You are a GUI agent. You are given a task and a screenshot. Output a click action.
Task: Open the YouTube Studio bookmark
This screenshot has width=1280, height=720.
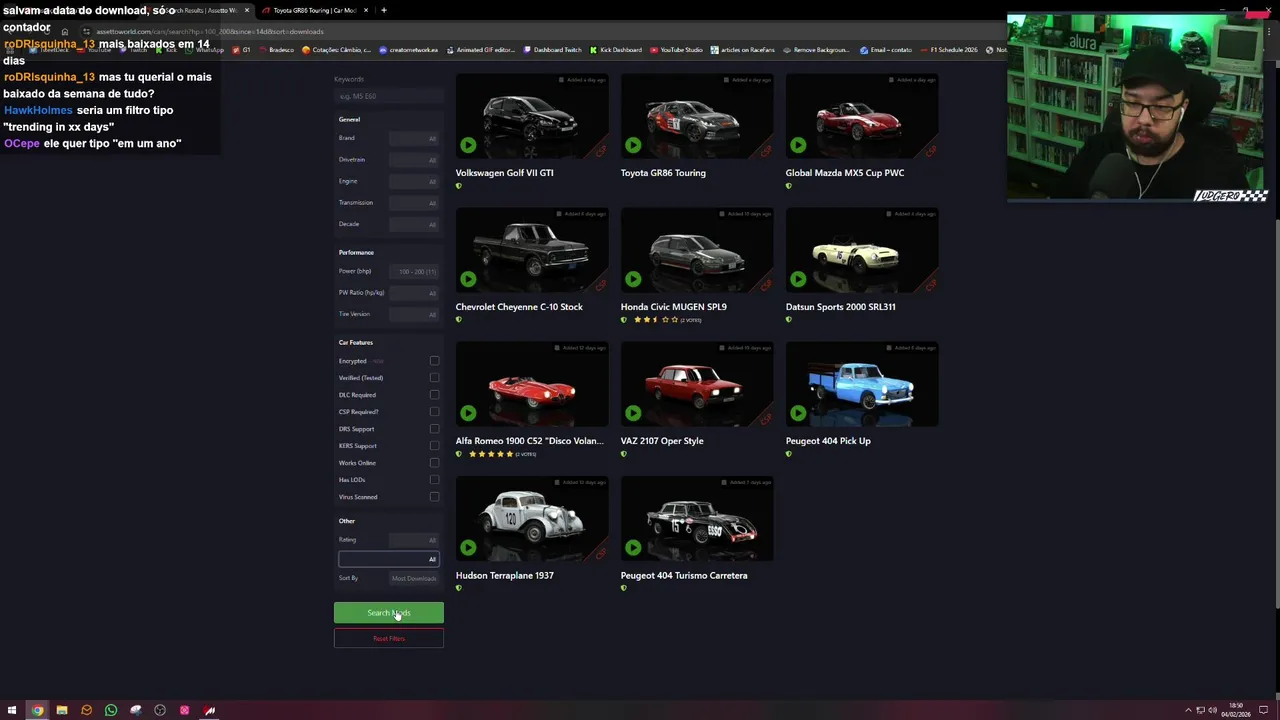676,49
